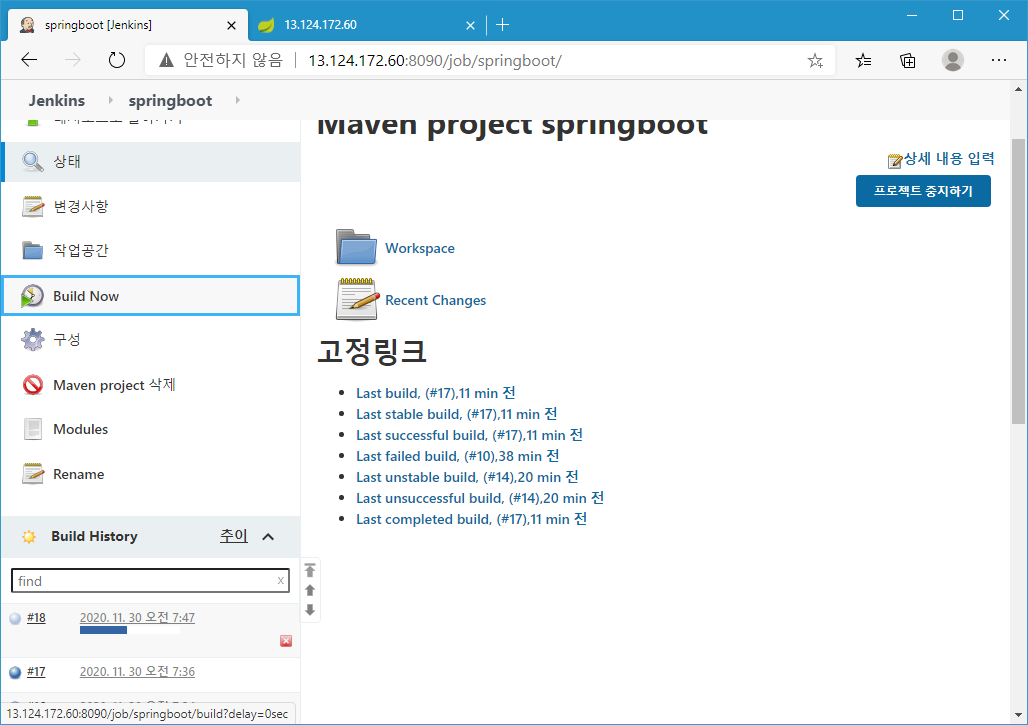Viewport: 1028px width, 725px height.
Task: Click the notepad icon beside 변경사항
Action: click(32, 206)
